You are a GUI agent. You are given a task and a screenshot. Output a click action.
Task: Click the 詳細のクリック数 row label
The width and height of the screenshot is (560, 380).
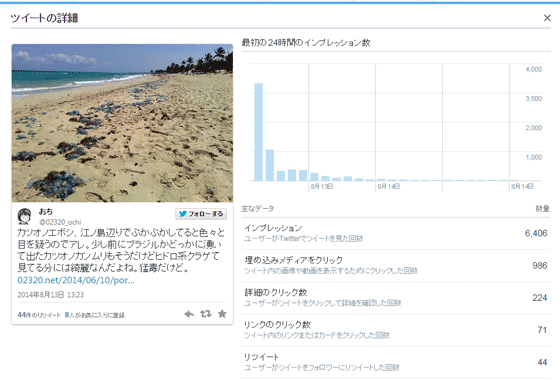click(x=276, y=292)
